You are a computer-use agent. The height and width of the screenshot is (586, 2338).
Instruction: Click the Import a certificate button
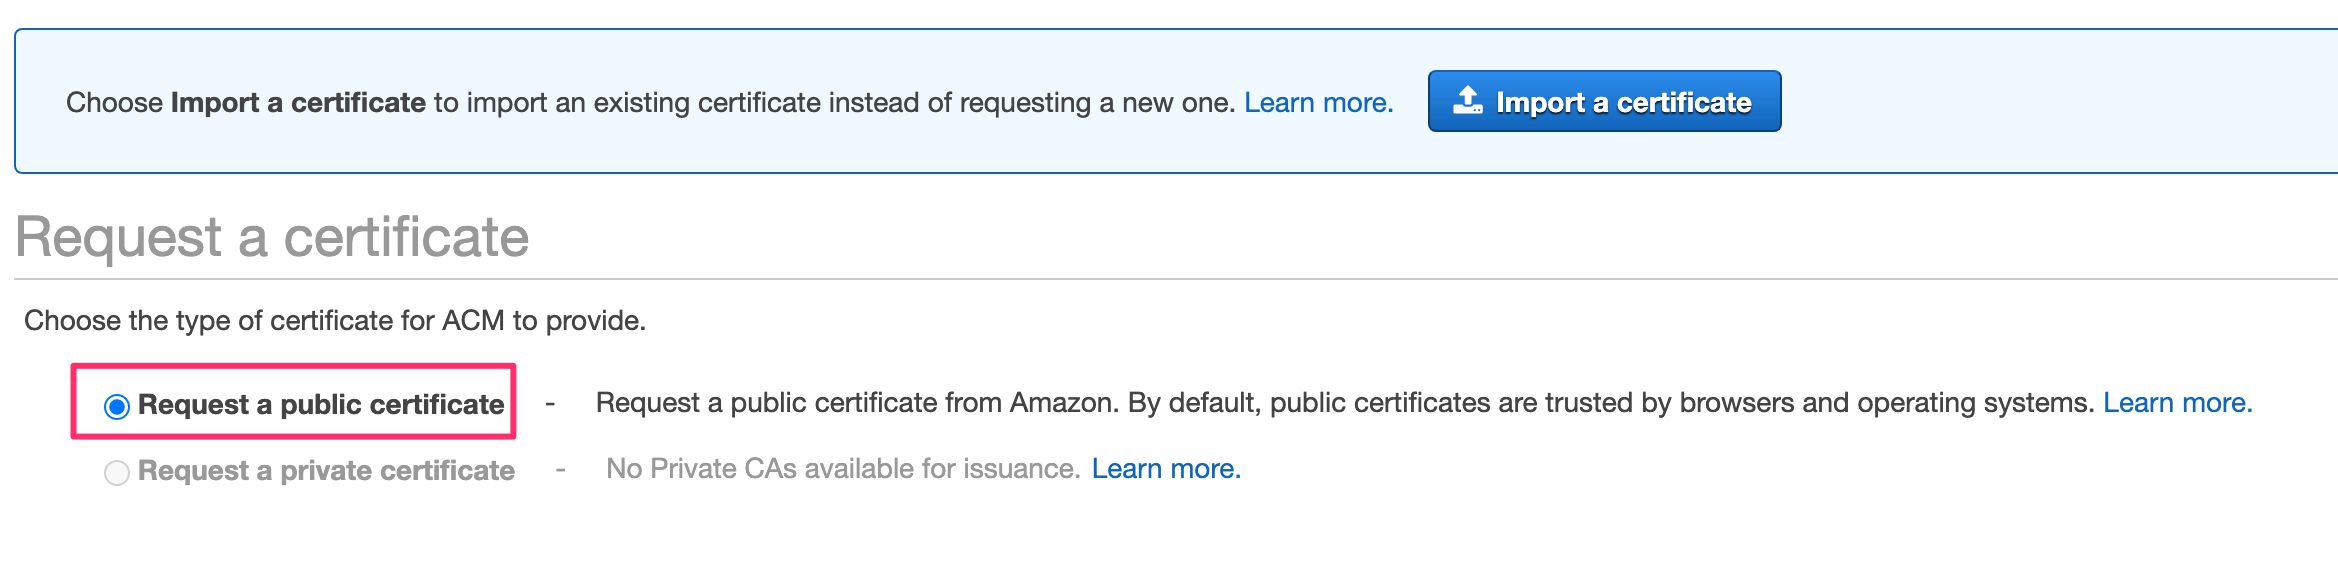tap(1604, 101)
